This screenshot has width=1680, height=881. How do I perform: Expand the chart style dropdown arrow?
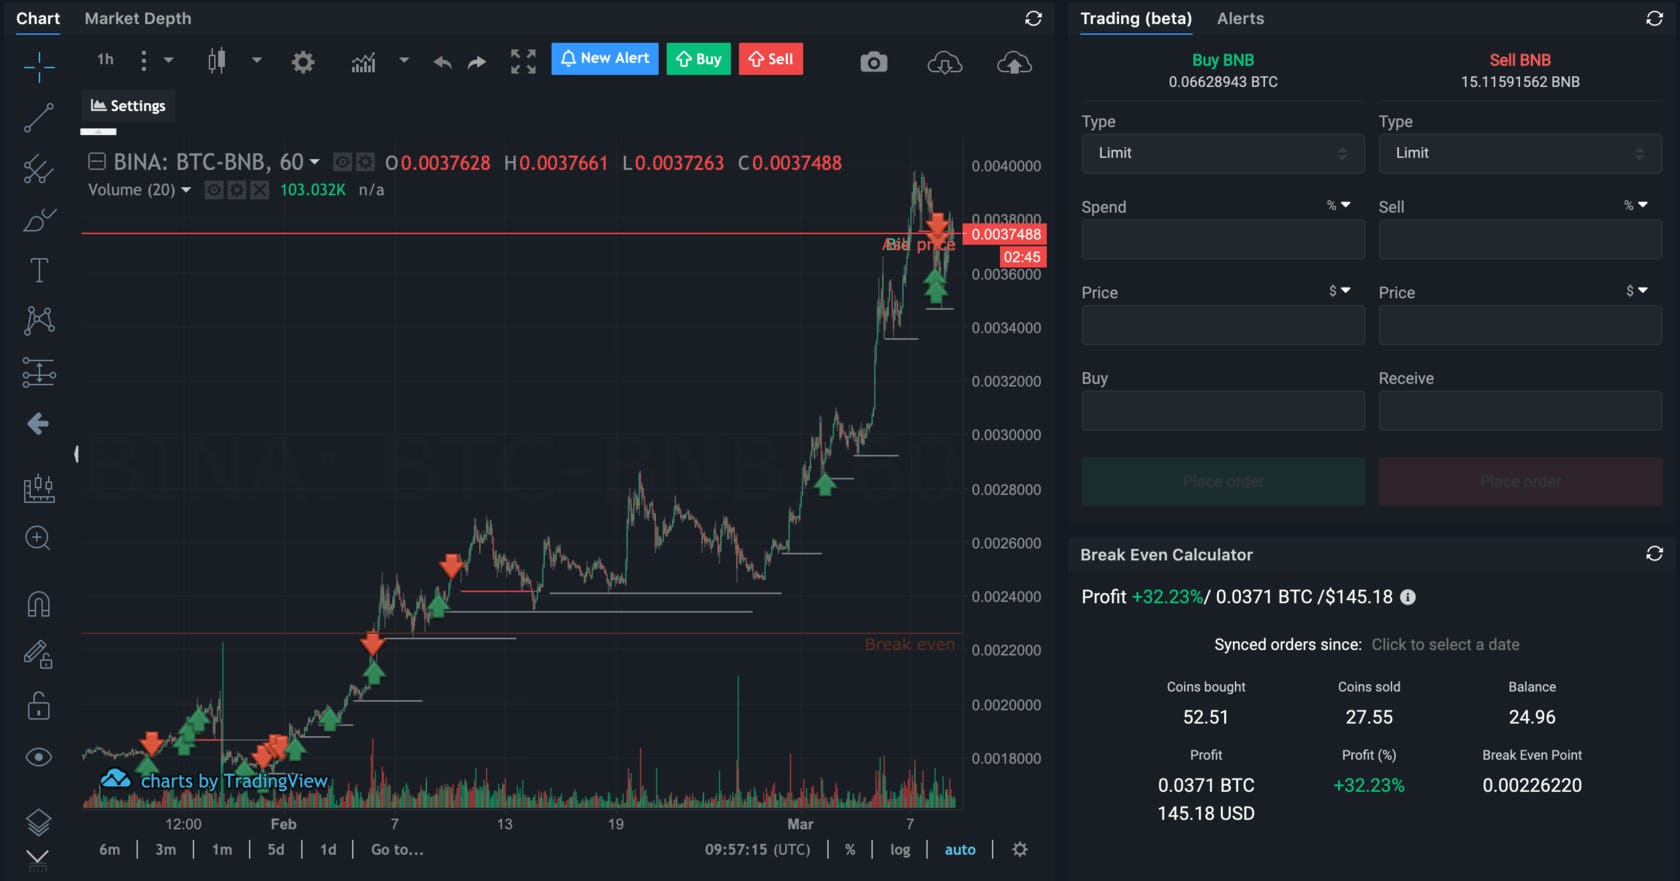[256, 60]
